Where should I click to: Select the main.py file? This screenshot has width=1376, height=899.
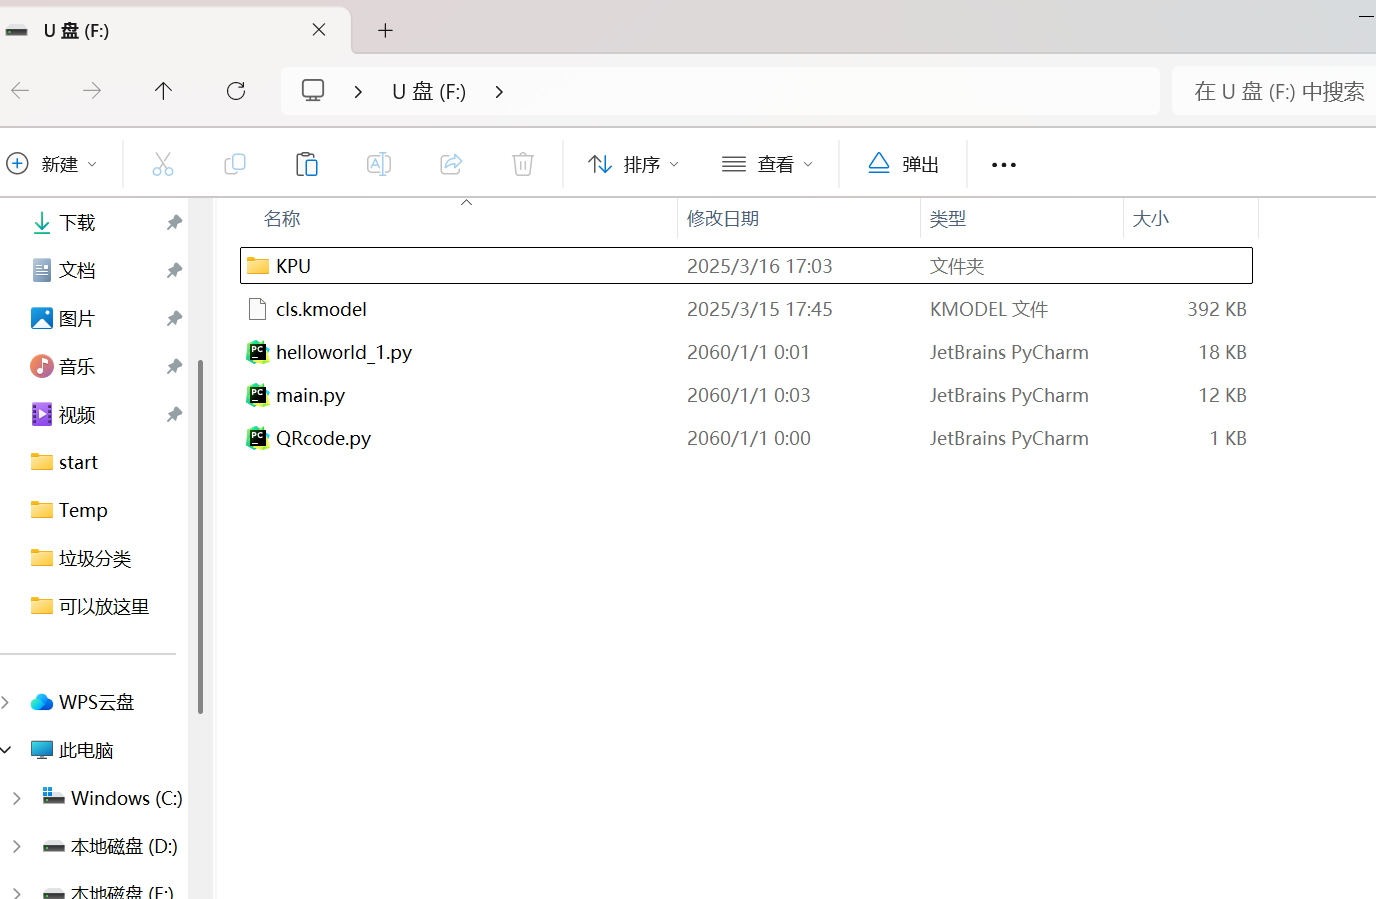click(x=310, y=395)
